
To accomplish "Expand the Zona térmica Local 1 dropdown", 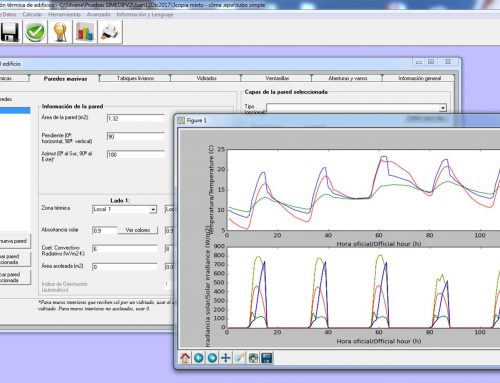I will (153, 209).
